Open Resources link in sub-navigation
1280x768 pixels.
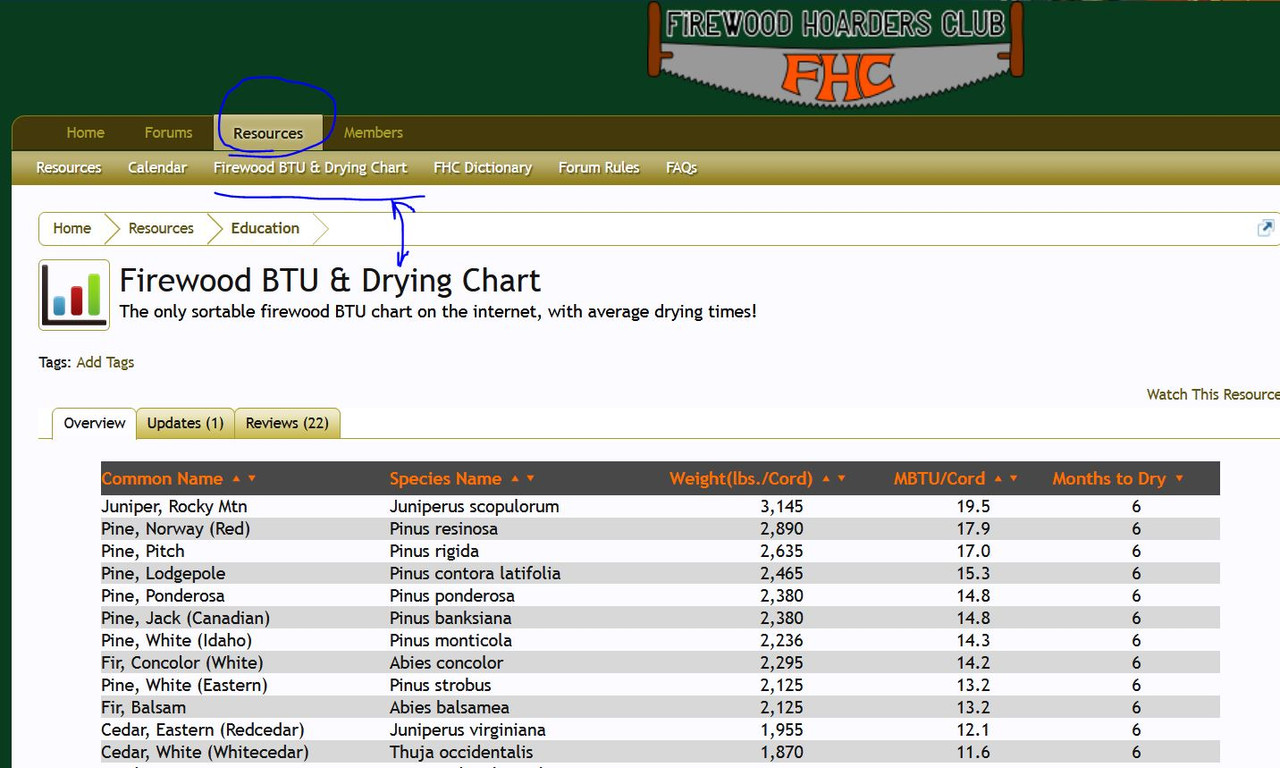(x=68, y=168)
